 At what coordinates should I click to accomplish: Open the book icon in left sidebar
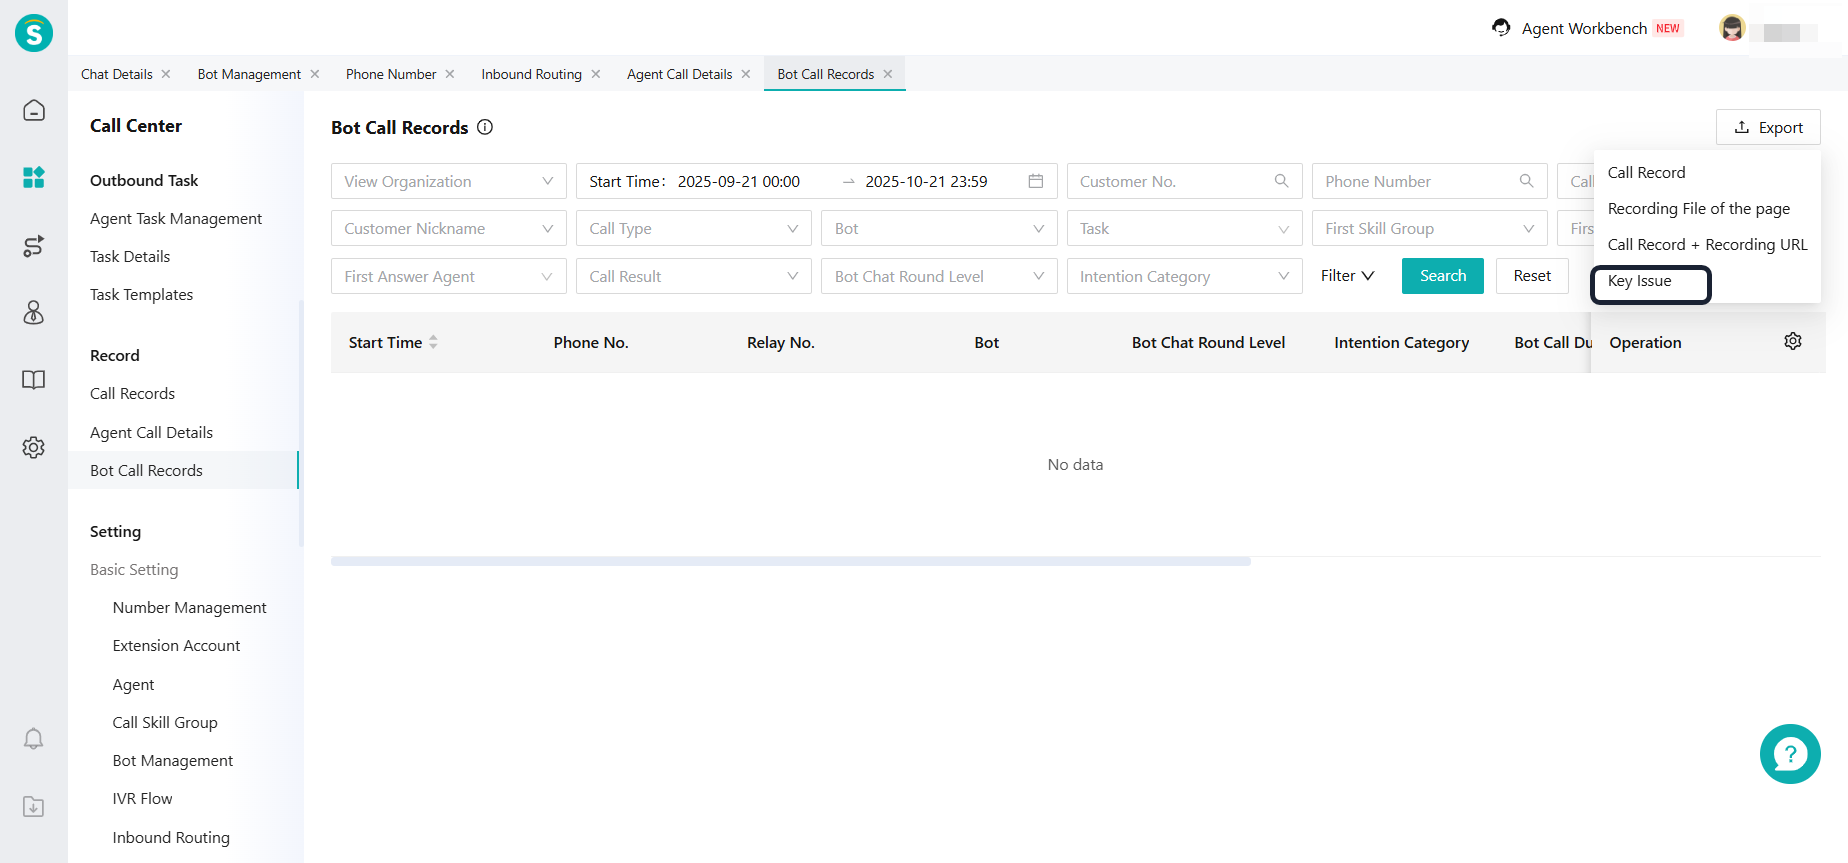pos(34,380)
